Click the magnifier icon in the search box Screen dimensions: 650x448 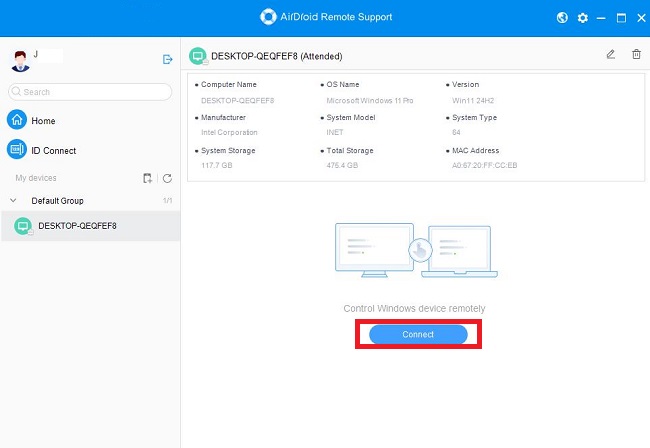click(x=16, y=92)
